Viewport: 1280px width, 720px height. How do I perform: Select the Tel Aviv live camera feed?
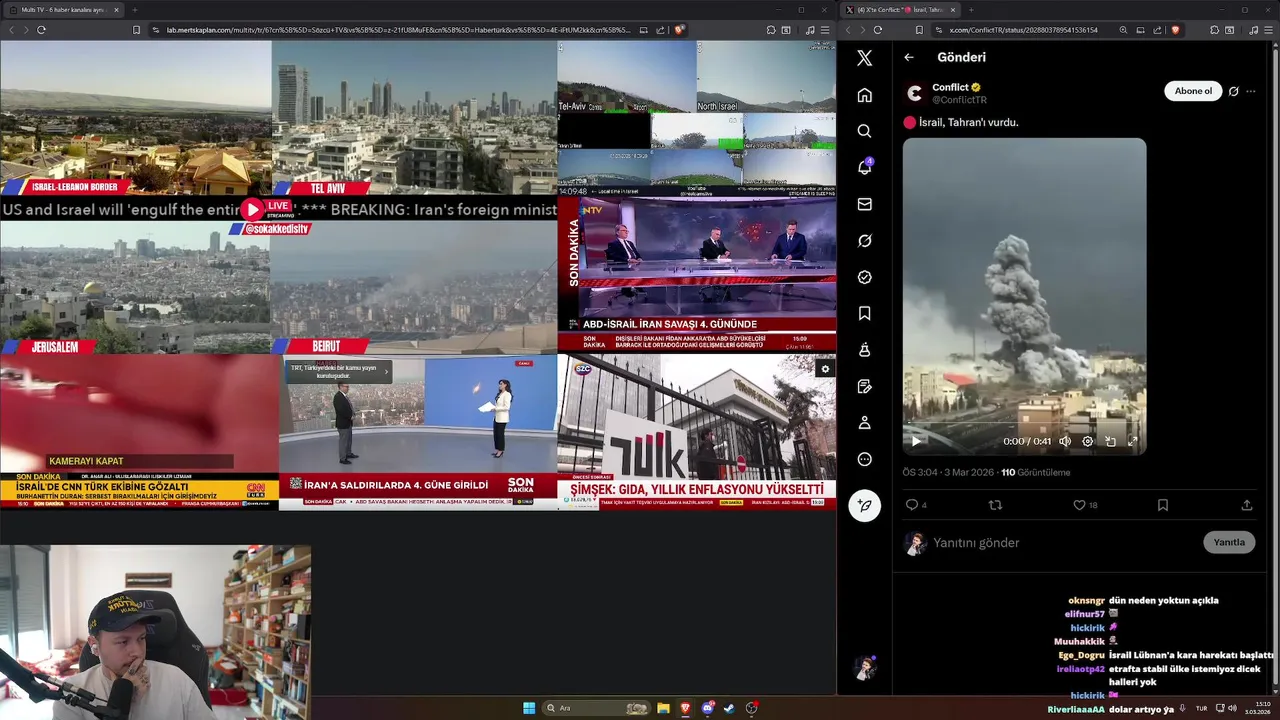click(x=414, y=117)
